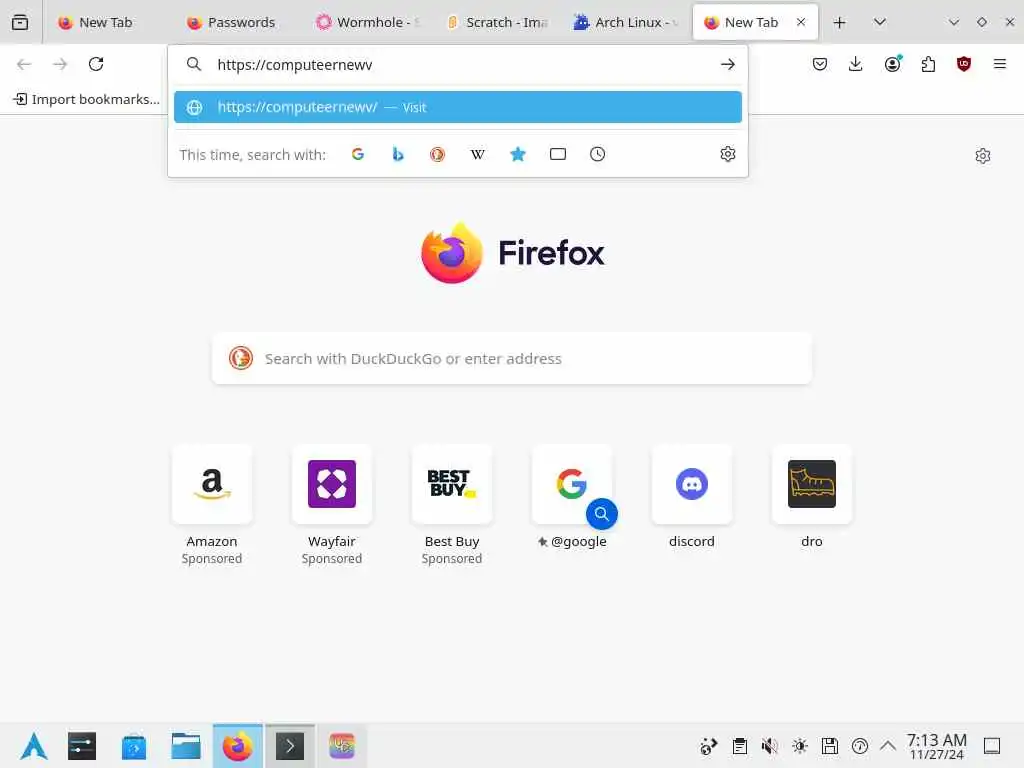Search open tabs this time
Screen dimensions: 1024x768
coord(558,154)
